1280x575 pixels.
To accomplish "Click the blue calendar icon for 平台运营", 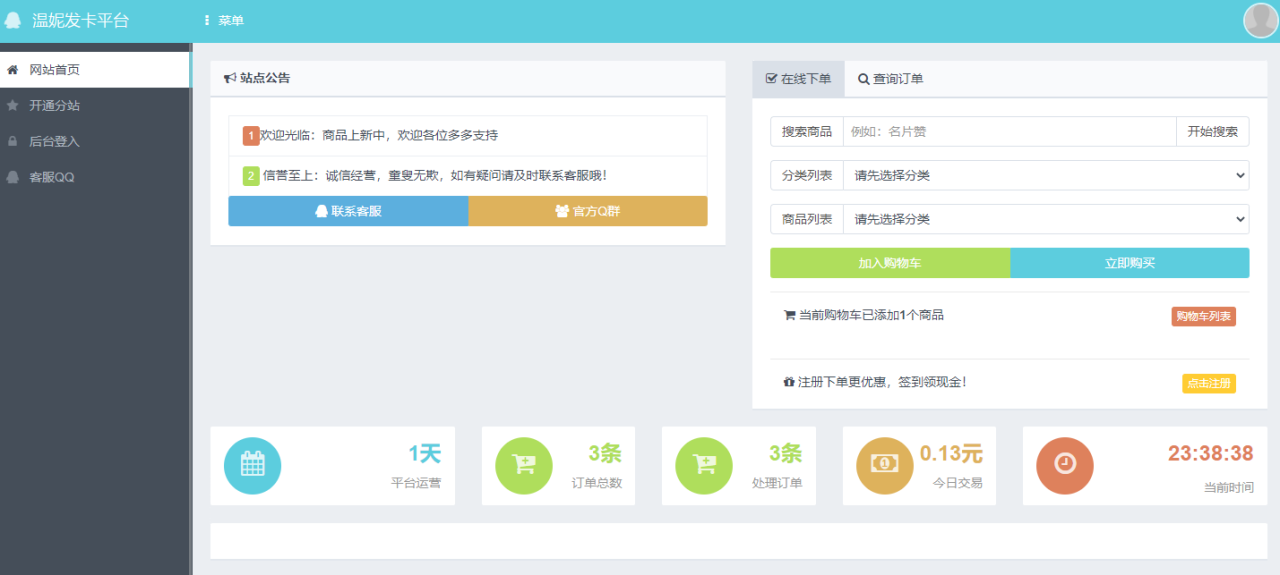I will tap(253, 466).
